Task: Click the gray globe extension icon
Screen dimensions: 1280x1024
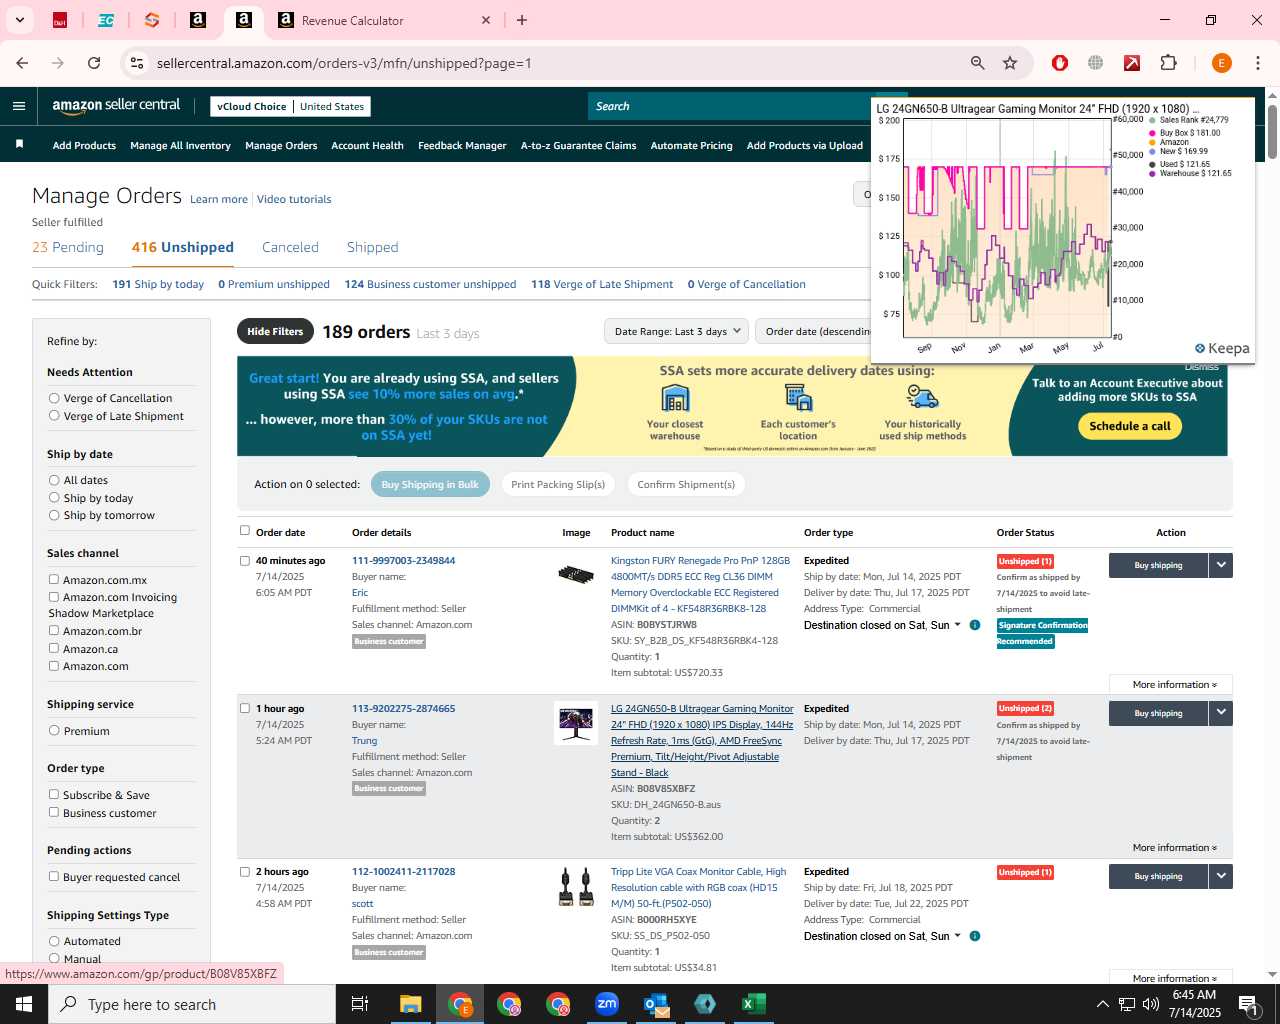Action: (x=1096, y=63)
